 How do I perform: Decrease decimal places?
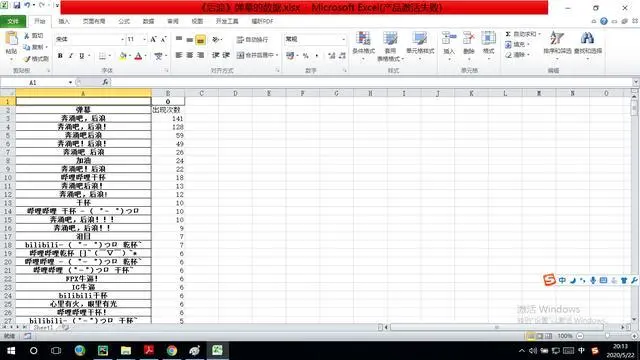pyautogui.click(x=342, y=56)
